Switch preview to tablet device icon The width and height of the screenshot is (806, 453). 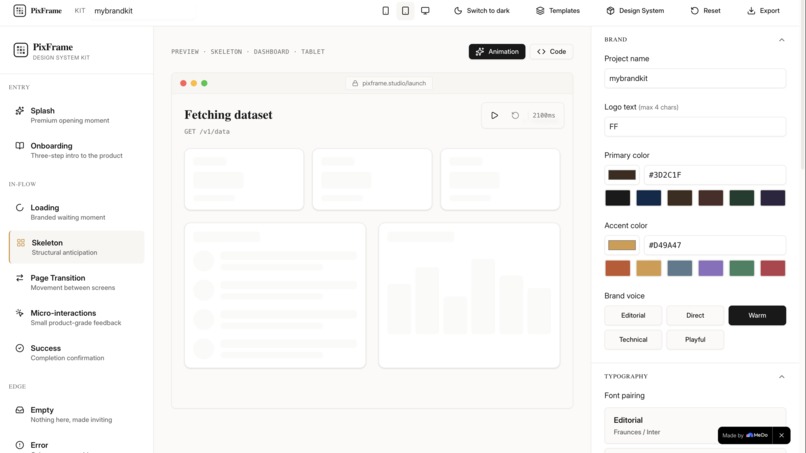point(406,11)
